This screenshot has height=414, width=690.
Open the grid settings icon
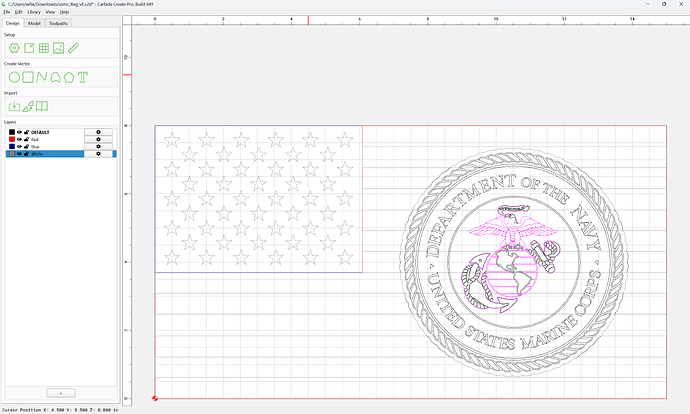pos(44,48)
